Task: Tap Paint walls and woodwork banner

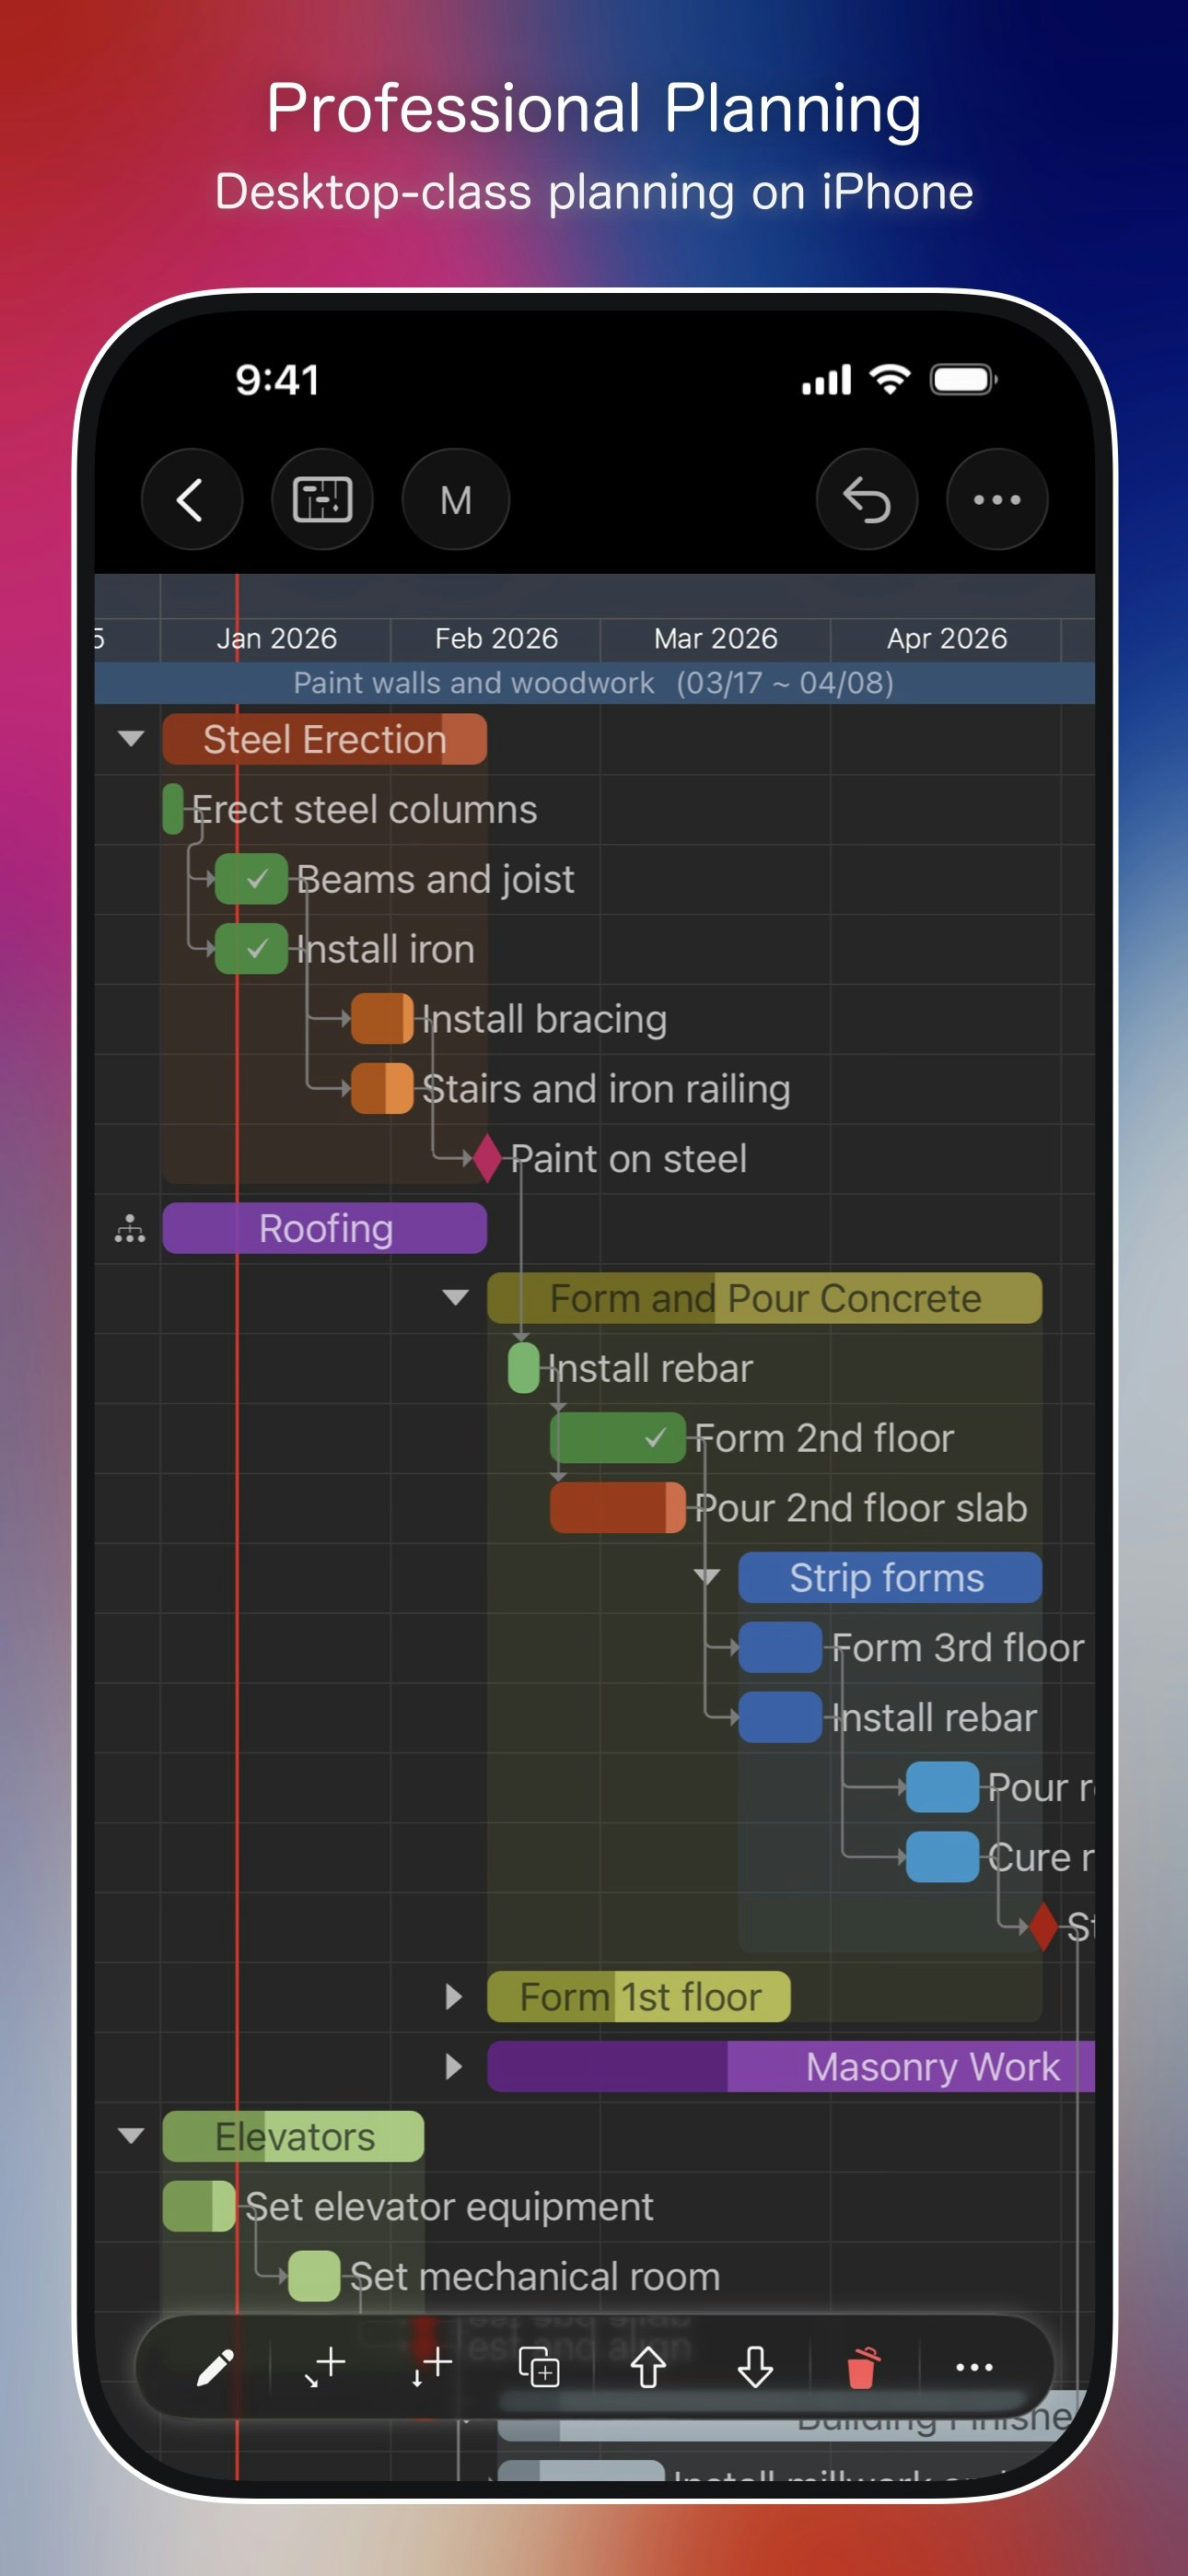Action: pyautogui.click(x=594, y=683)
